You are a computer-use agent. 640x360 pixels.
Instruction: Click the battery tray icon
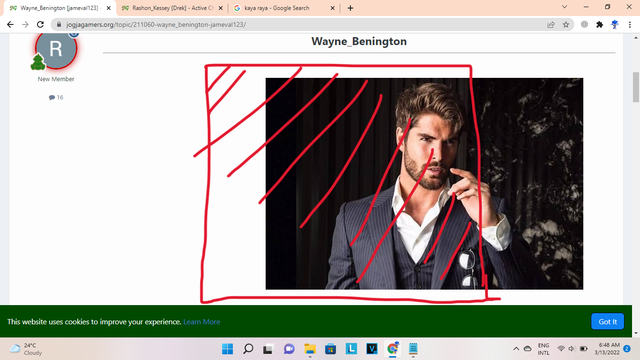584,349
